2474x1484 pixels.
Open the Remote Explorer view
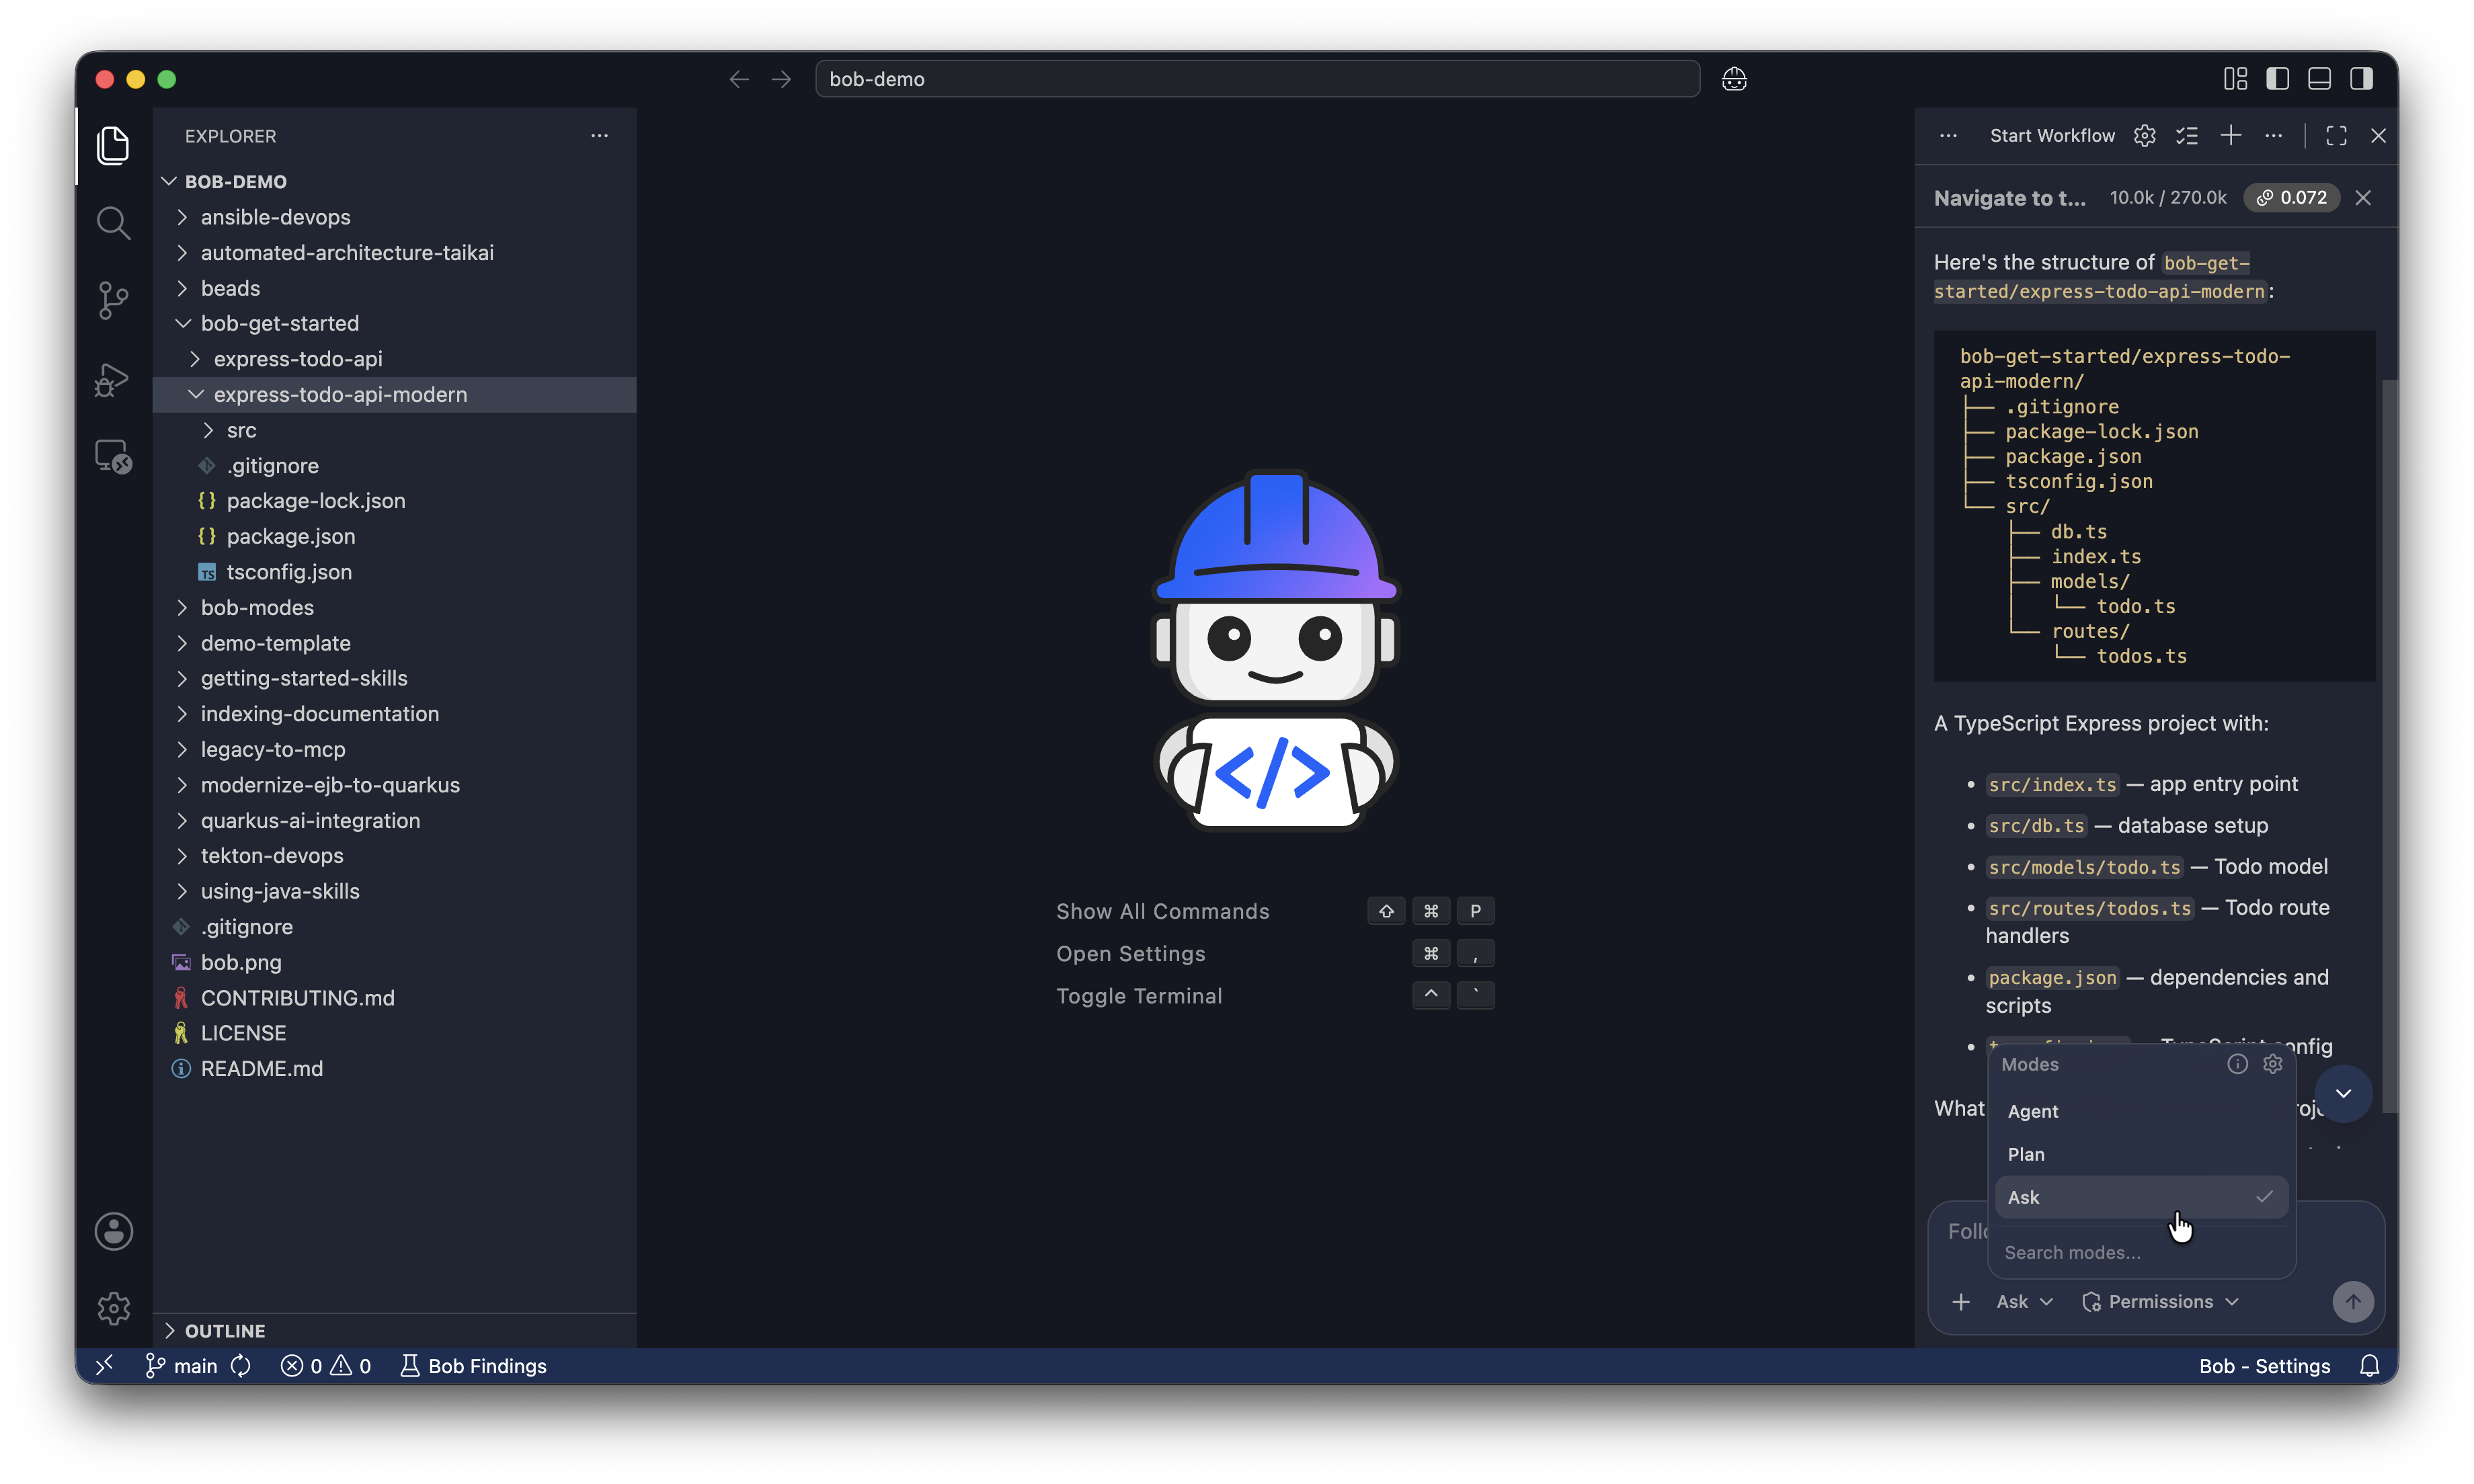tap(113, 457)
